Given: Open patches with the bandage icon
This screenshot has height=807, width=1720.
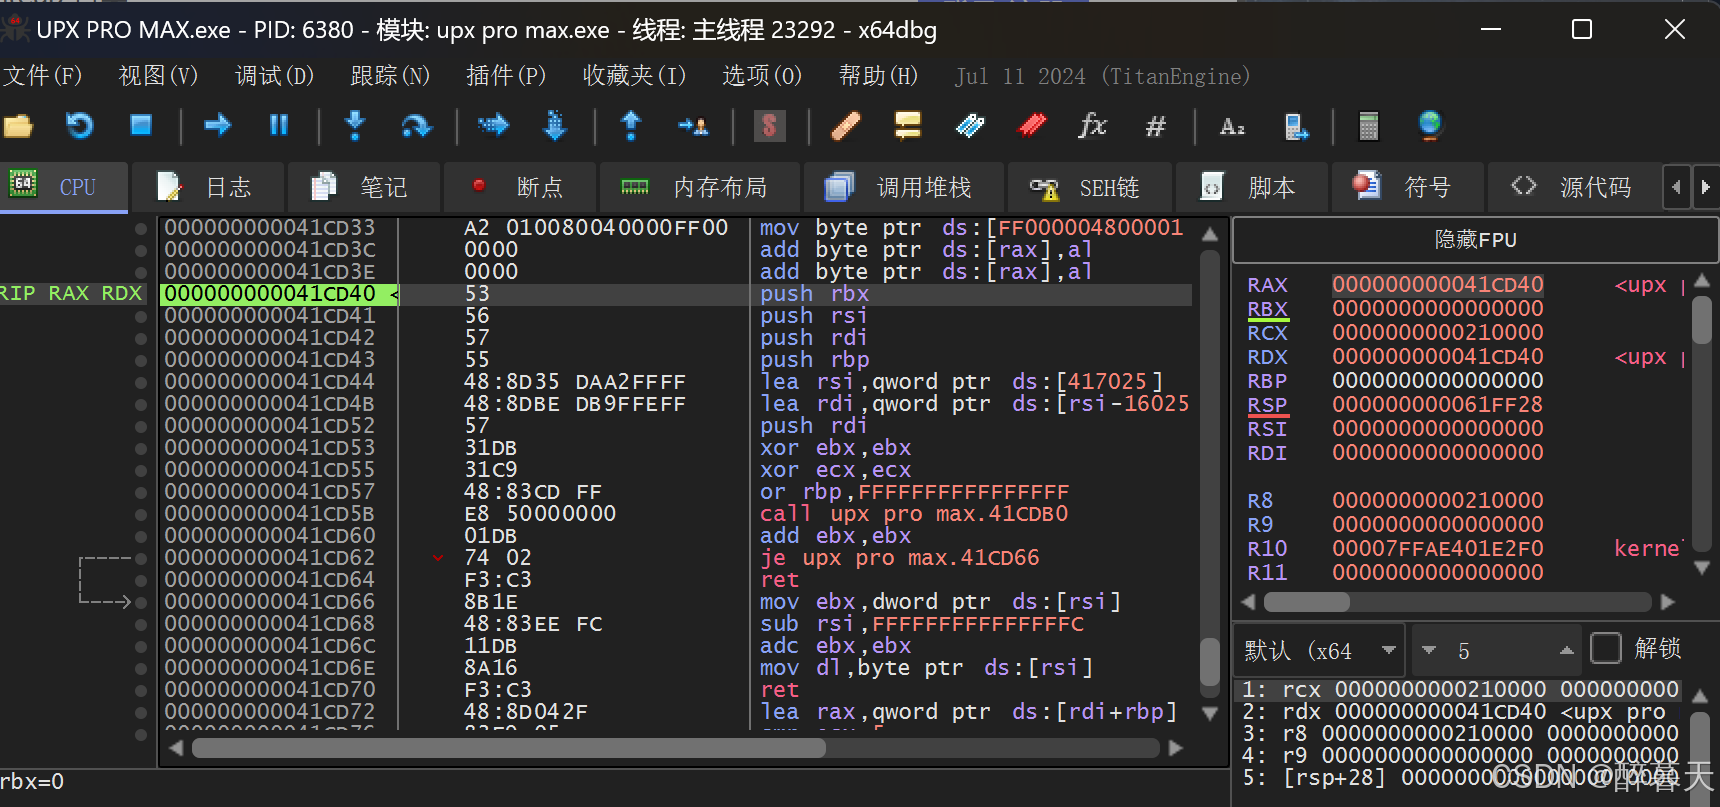Looking at the screenshot, I should pyautogui.click(x=846, y=126).
